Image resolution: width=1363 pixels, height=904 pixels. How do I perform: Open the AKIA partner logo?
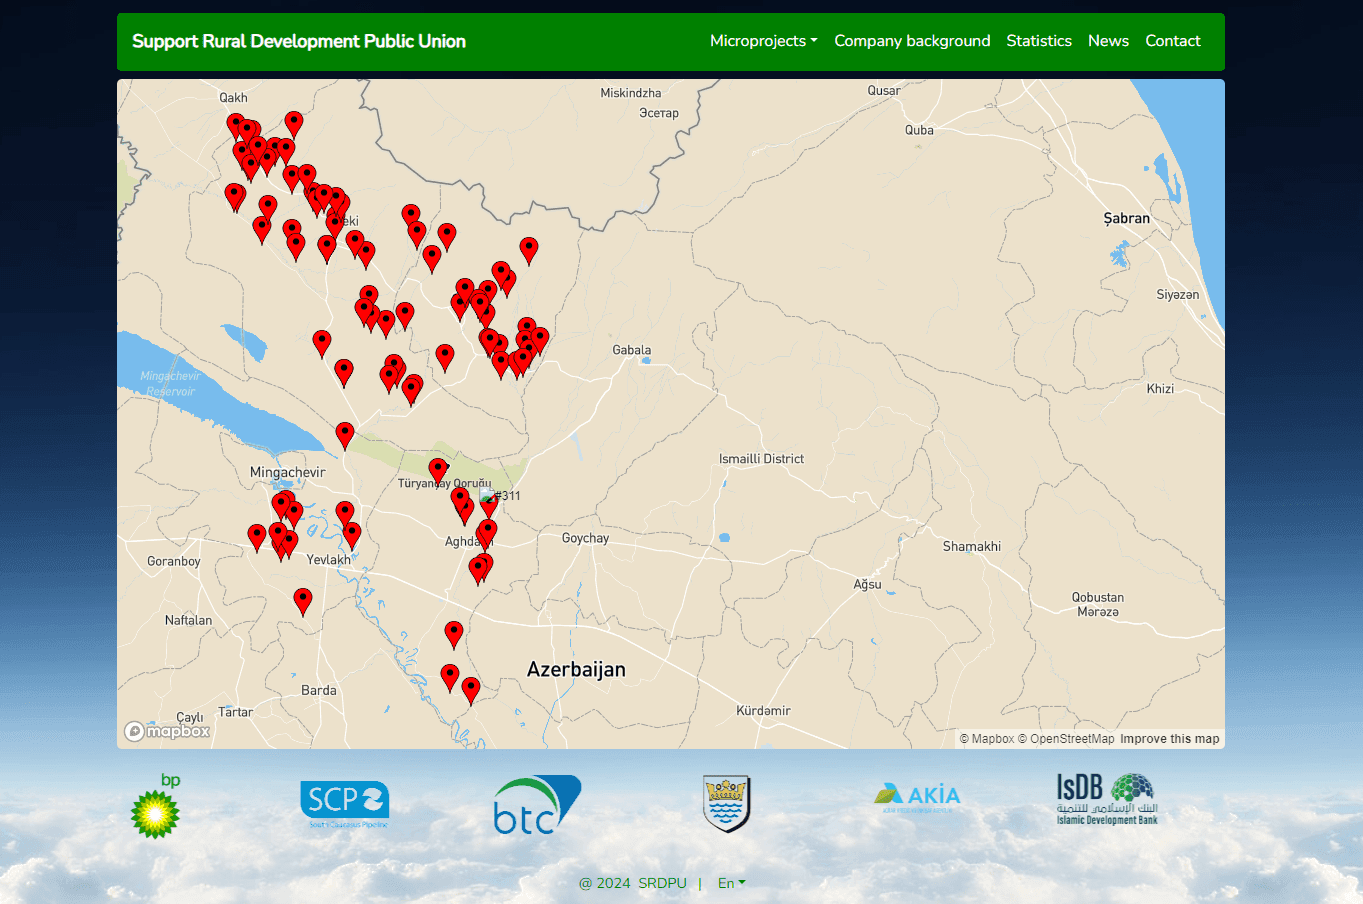pyautogui.click(x=917, y=797)
